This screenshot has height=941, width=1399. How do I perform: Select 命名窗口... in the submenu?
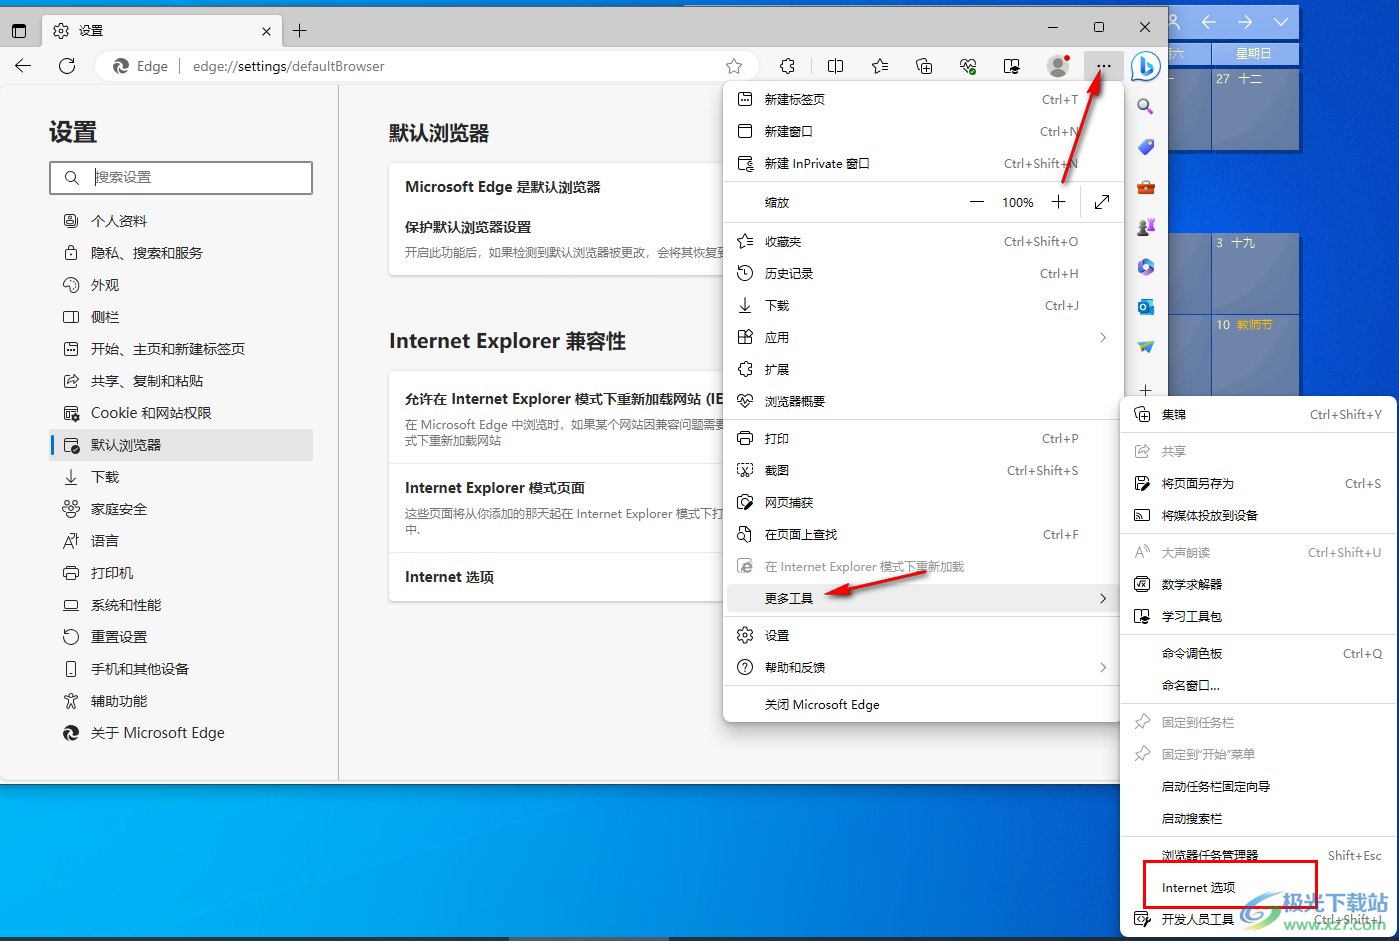(1259, 685)
